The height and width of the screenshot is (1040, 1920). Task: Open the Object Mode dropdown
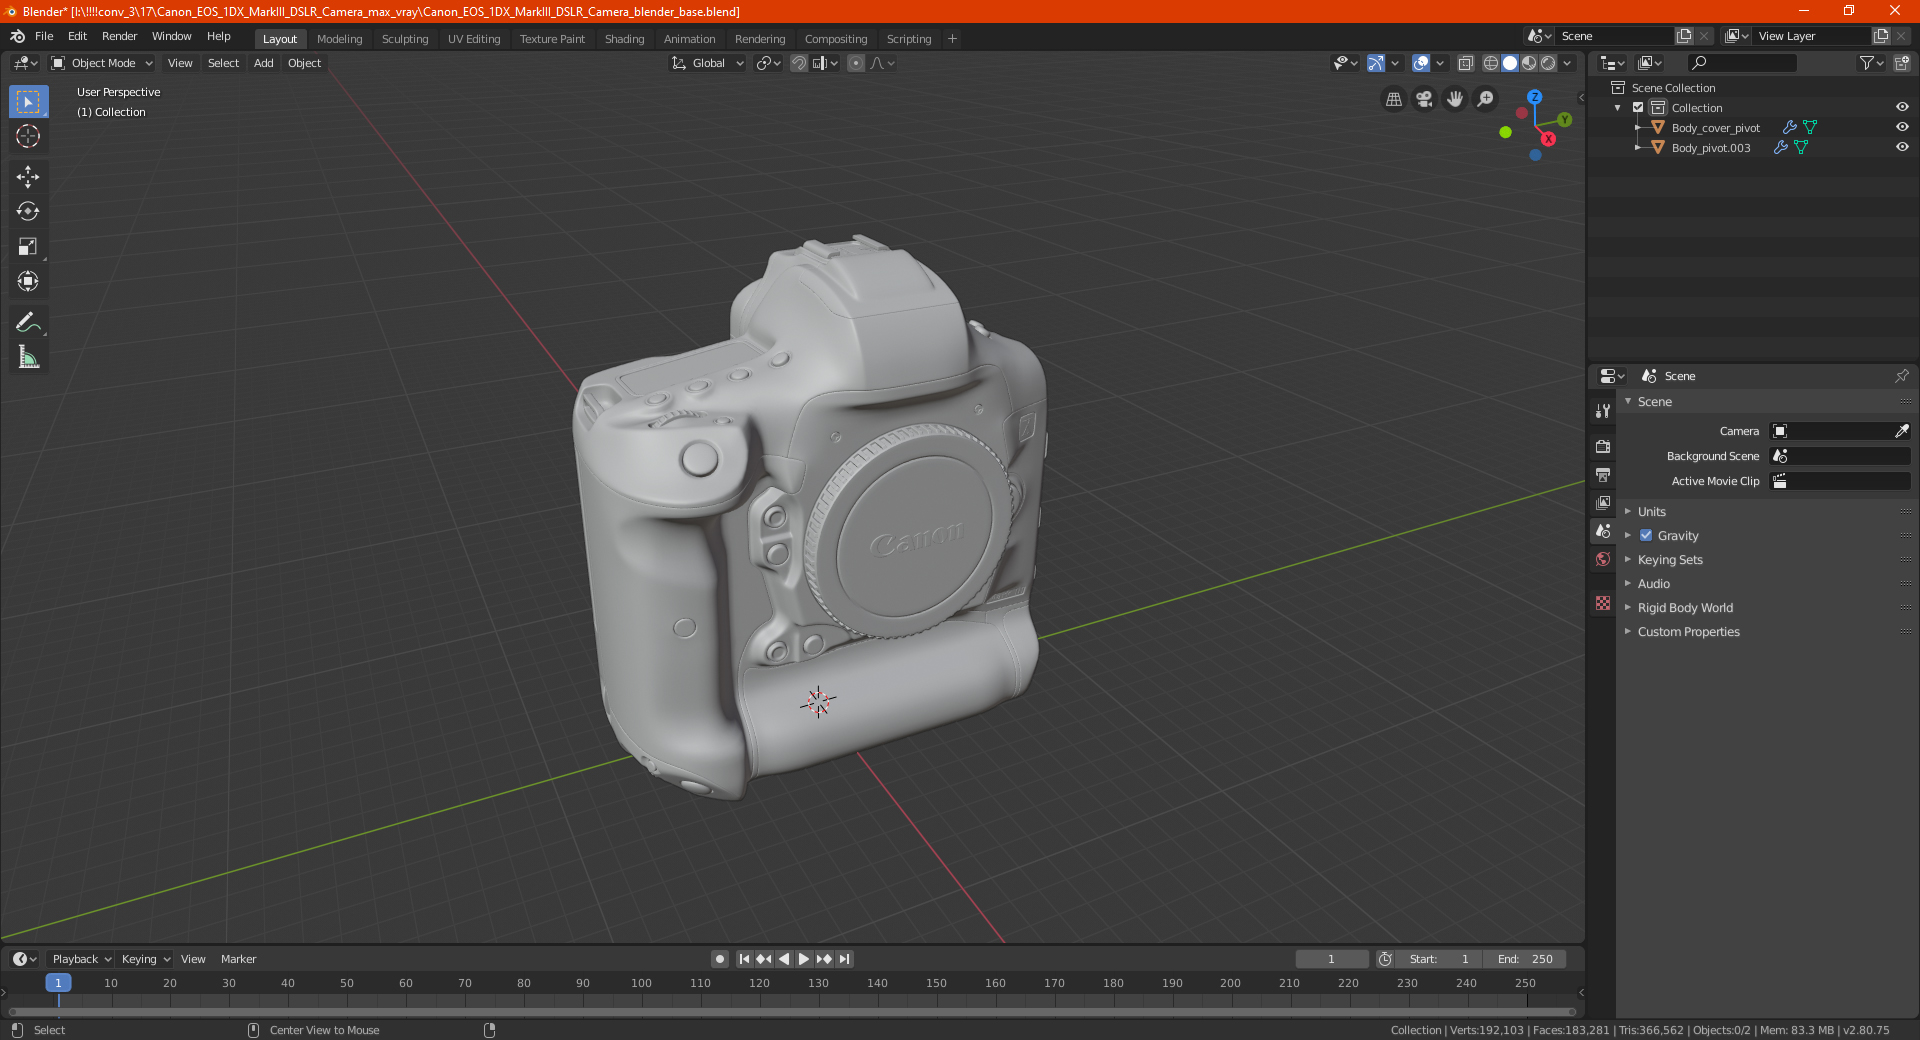click(x=102, y=63)
